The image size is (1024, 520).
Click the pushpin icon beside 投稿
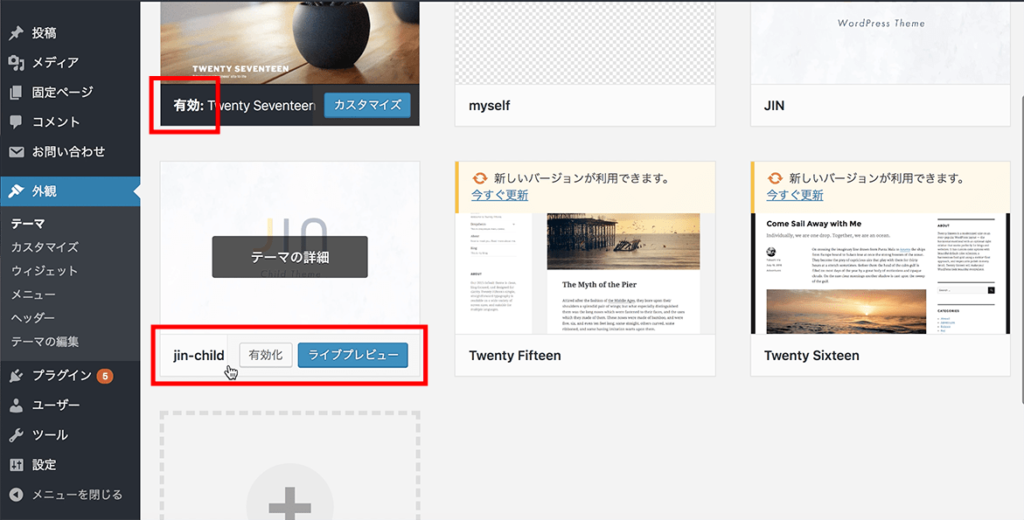click(x=16, y=33)
